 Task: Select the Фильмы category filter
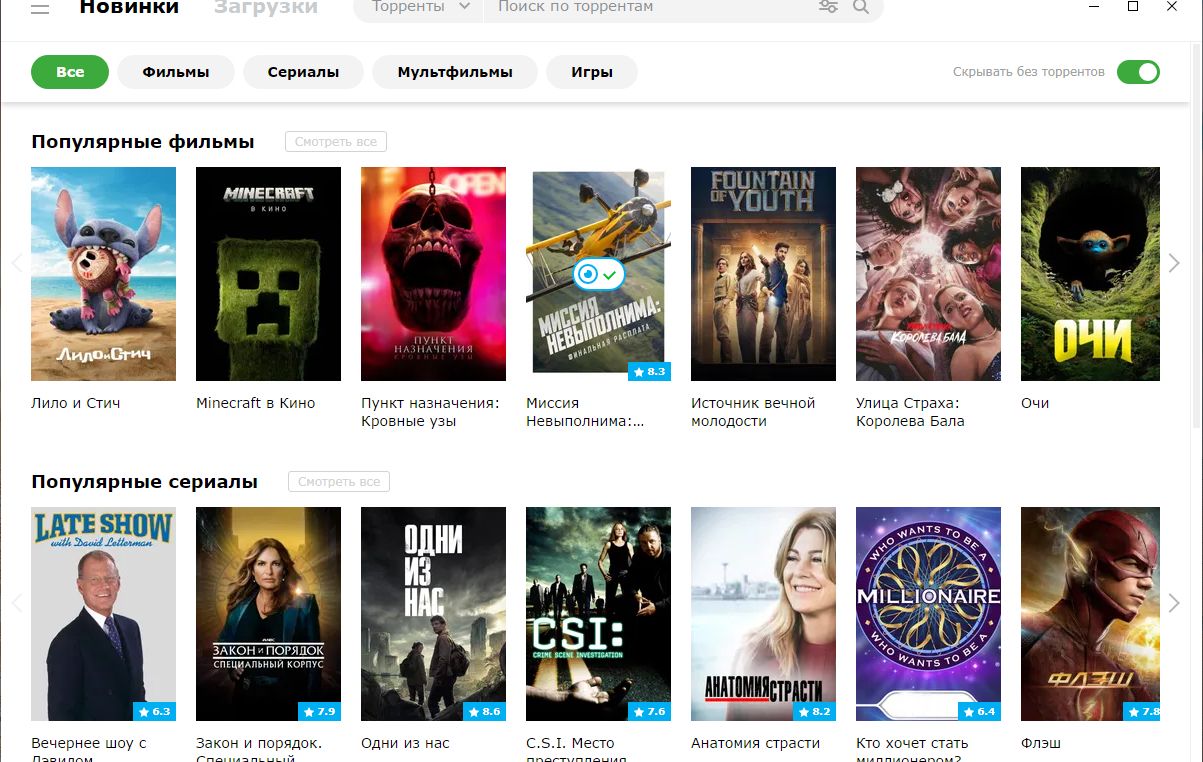pos(176,72)
